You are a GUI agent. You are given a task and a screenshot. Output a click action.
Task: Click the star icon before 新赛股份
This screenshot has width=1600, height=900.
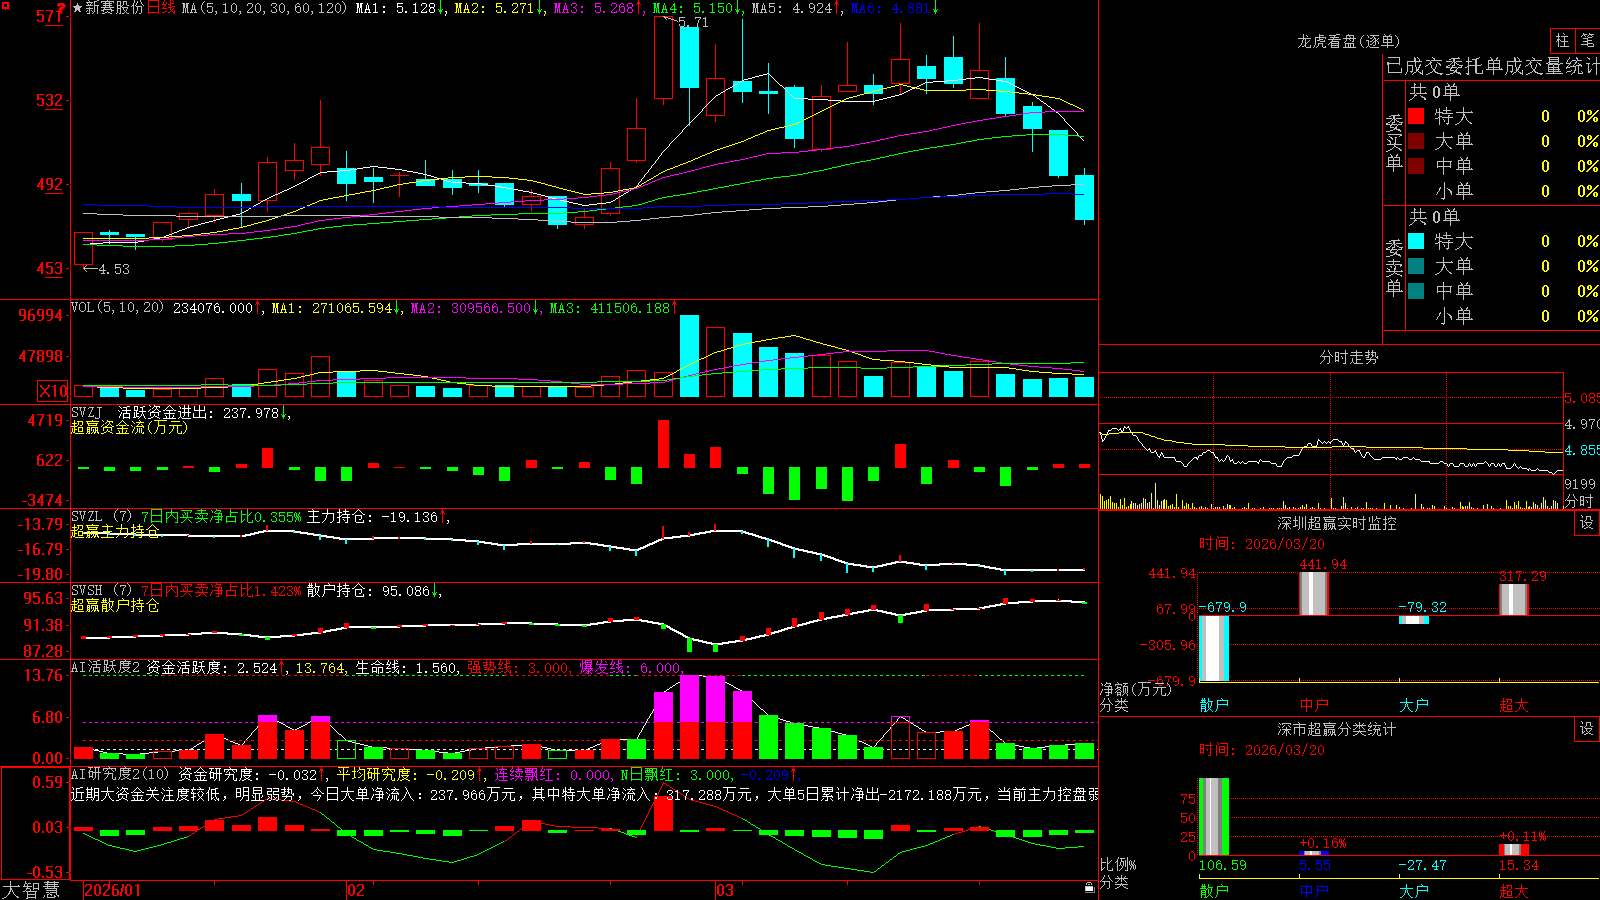click(x=77, y=8)
